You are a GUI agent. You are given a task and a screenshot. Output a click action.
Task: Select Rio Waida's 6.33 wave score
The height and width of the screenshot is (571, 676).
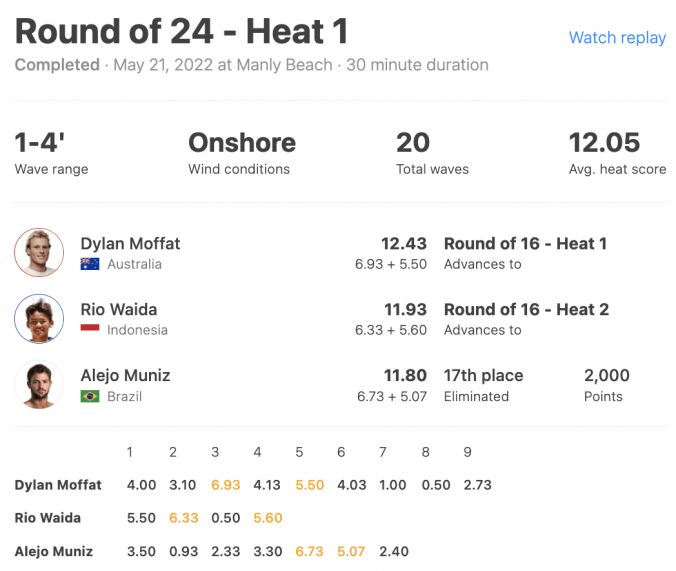[x=184, y=518]
